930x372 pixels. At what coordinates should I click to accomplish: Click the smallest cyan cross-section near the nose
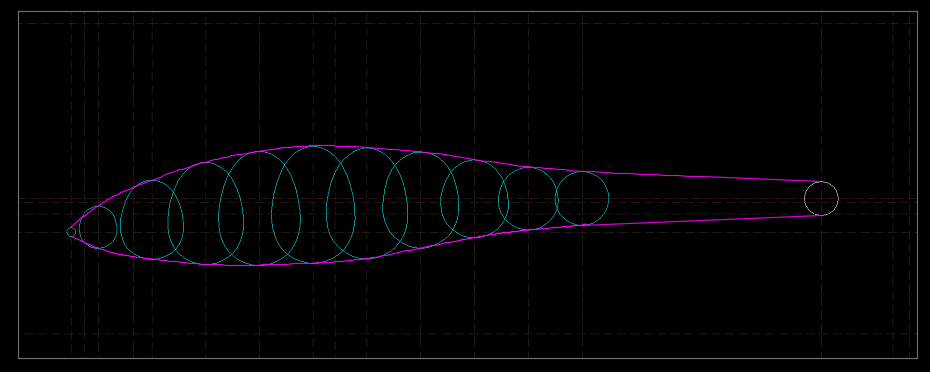click(98, 227)
